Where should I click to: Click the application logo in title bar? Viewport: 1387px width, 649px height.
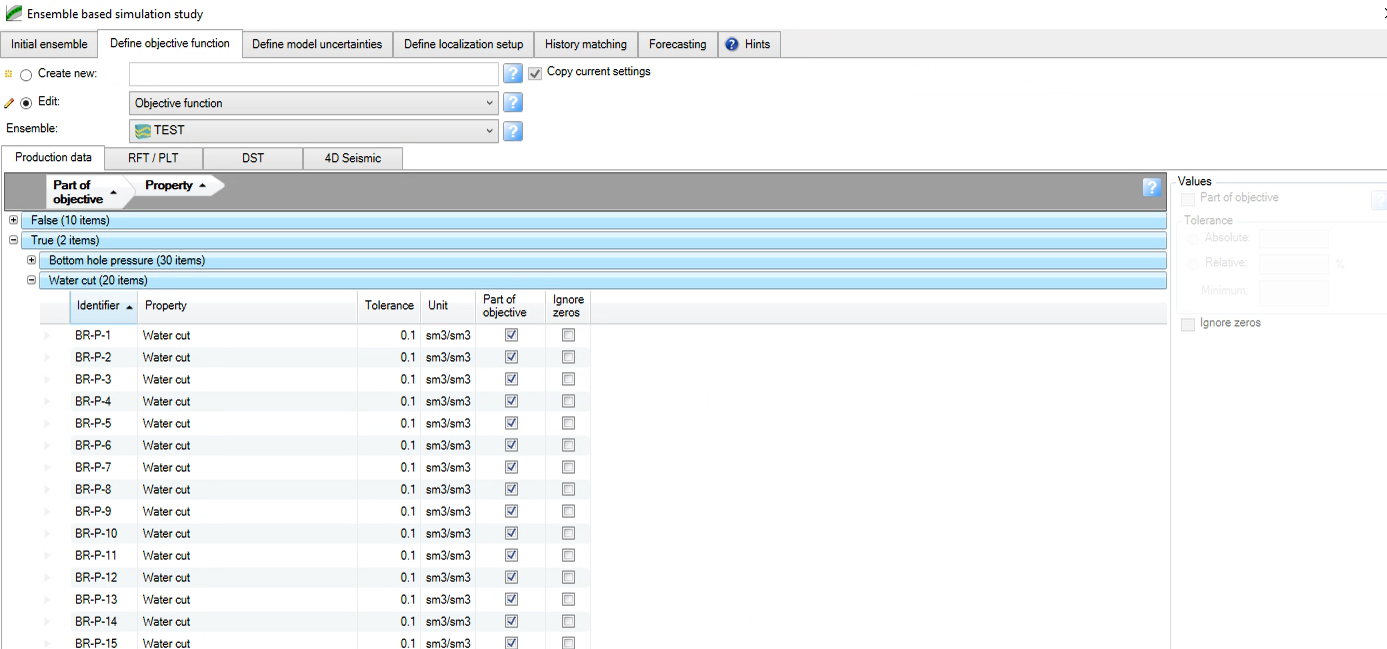pyautogui.click(x=13, y=14)
